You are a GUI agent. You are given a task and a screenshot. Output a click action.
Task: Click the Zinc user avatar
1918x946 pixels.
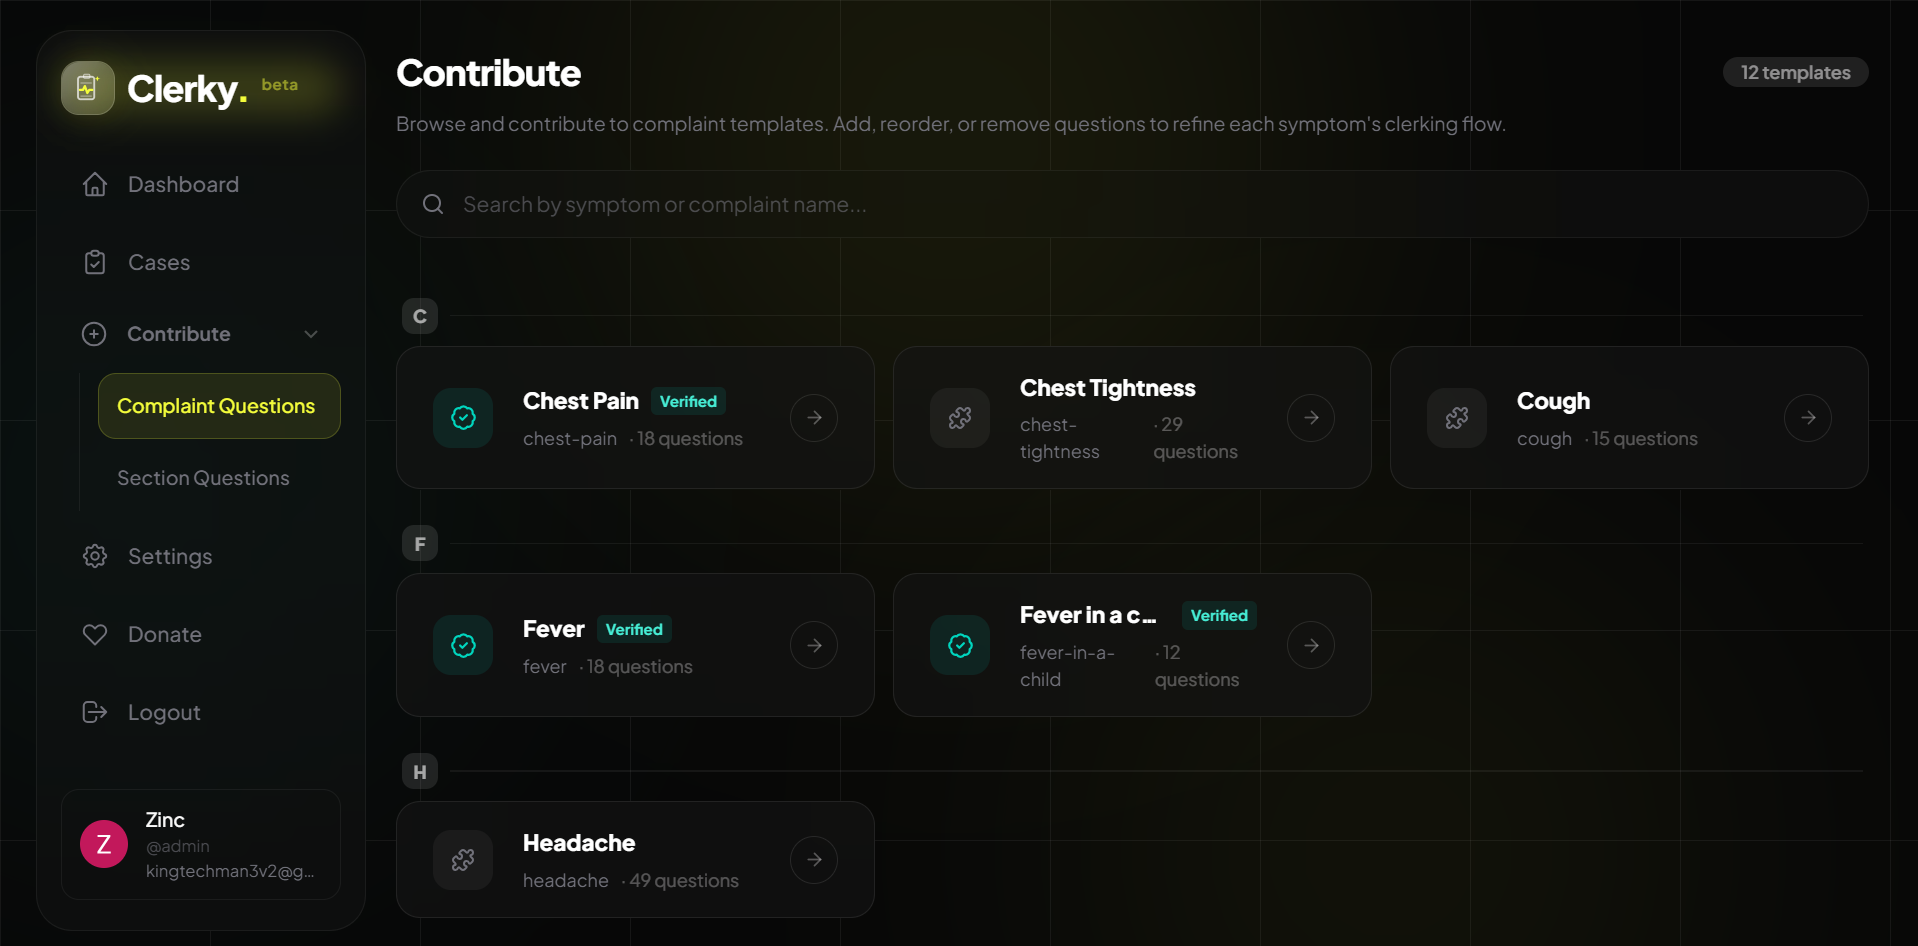pyautogui.click(x=104, y=844)
